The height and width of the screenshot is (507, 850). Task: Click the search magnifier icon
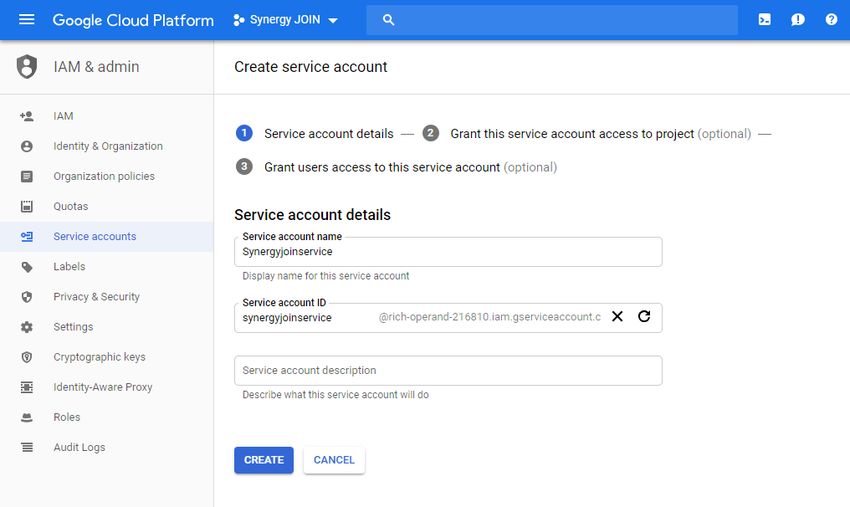[x=388, y=20]
